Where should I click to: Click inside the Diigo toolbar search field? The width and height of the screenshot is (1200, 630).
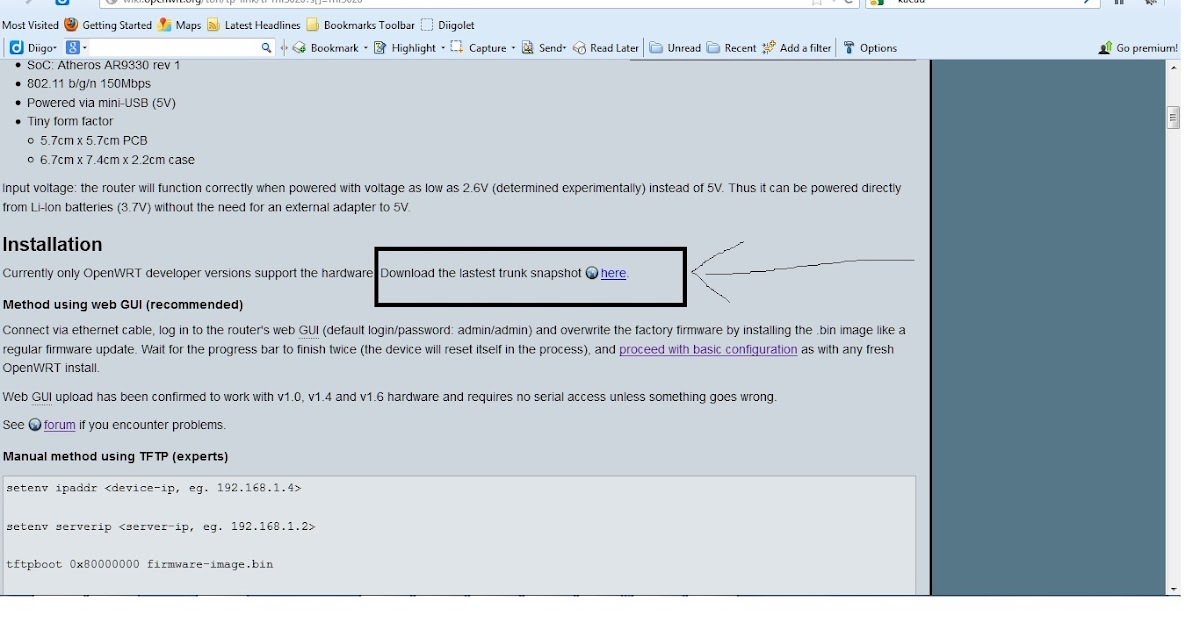[x=174, y=48]
